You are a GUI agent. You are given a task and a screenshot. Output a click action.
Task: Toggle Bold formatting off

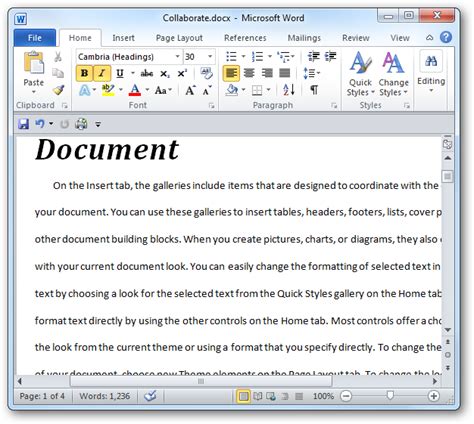click(x=84, y=73)
